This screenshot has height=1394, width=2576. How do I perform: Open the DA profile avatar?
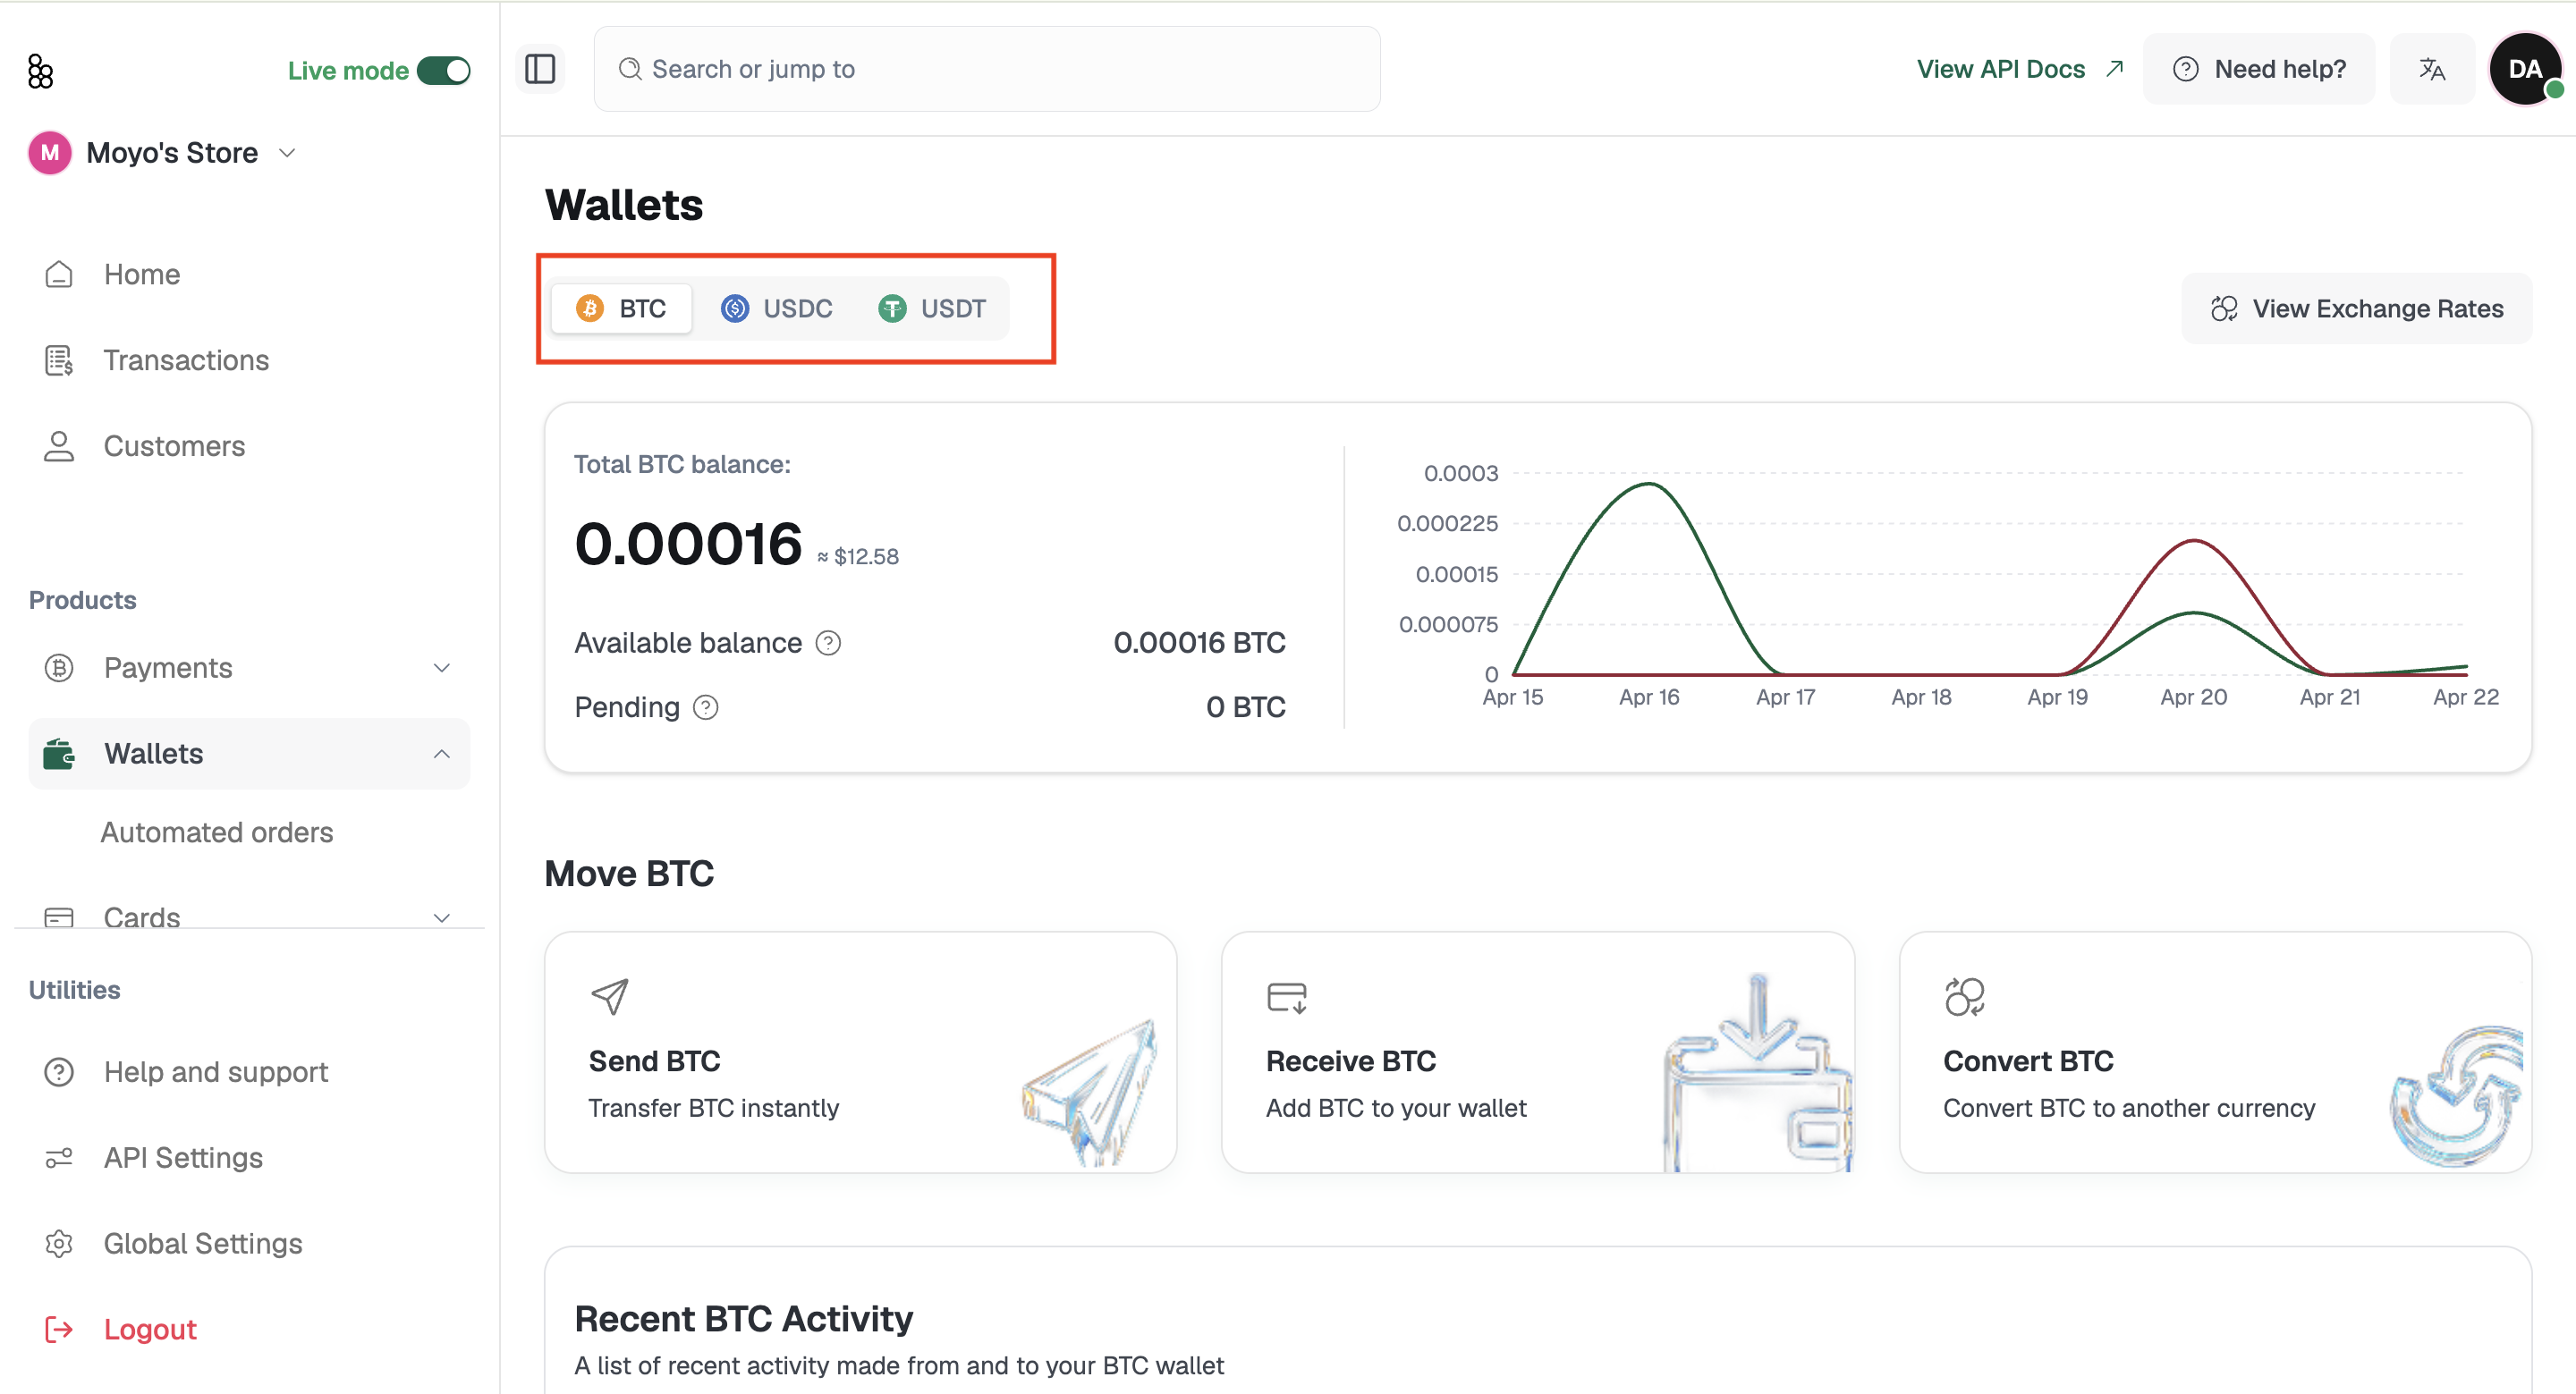(2525, 69)
